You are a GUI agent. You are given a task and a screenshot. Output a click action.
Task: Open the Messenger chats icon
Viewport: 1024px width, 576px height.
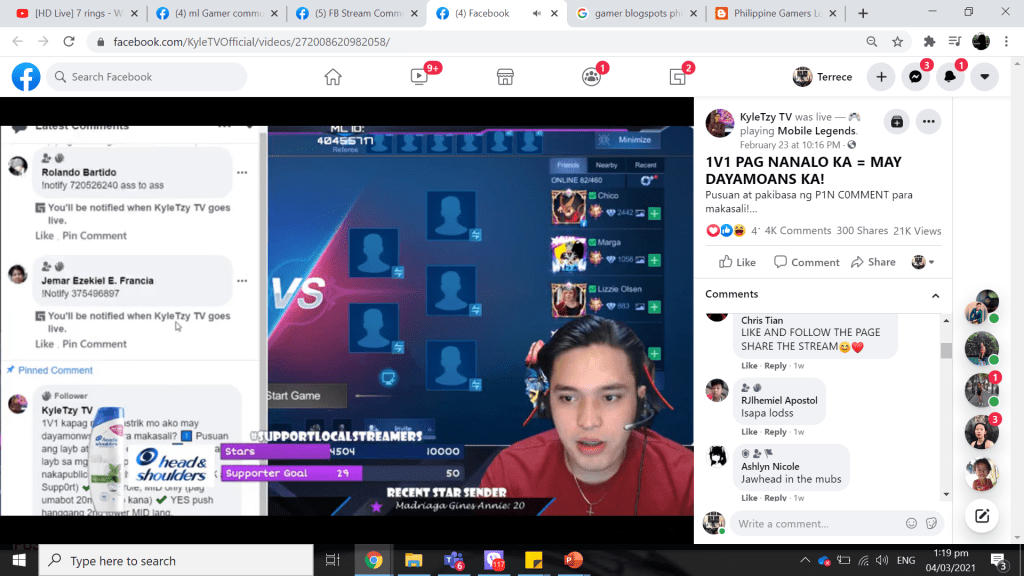[914, 77]
